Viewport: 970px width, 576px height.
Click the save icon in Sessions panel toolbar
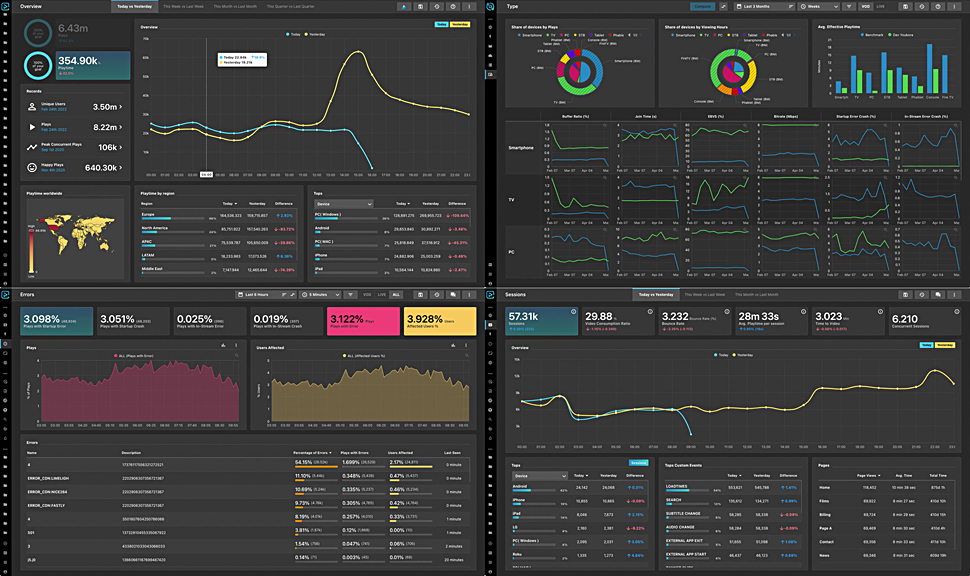(906, 294)
